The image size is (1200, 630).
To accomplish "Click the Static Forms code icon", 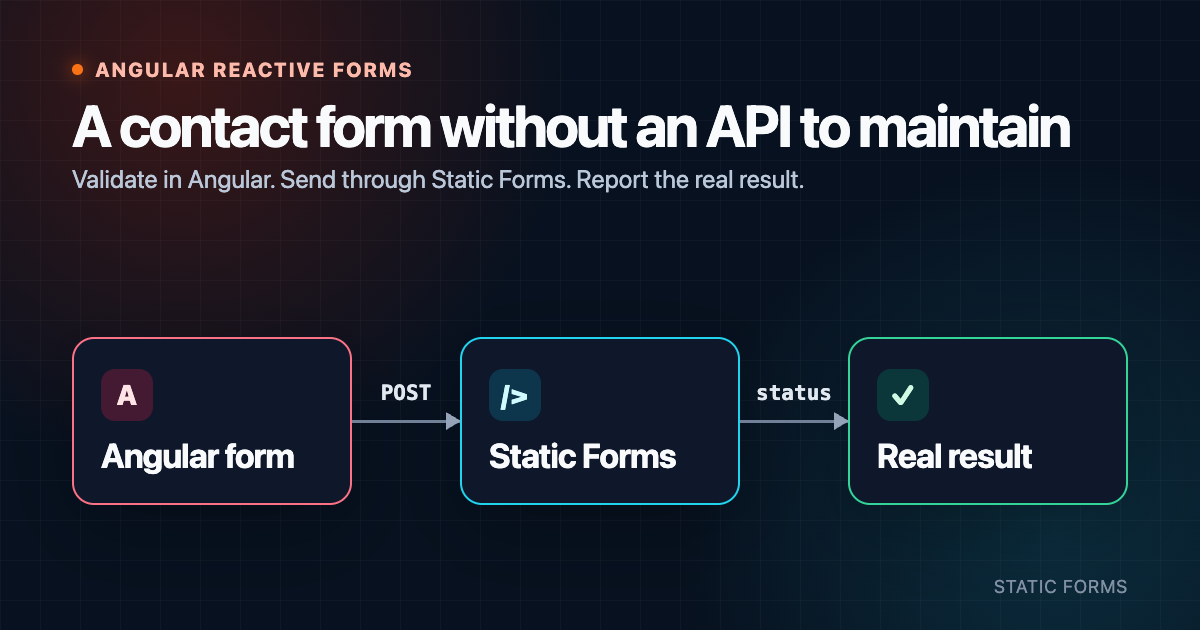I will coord(515,395).
